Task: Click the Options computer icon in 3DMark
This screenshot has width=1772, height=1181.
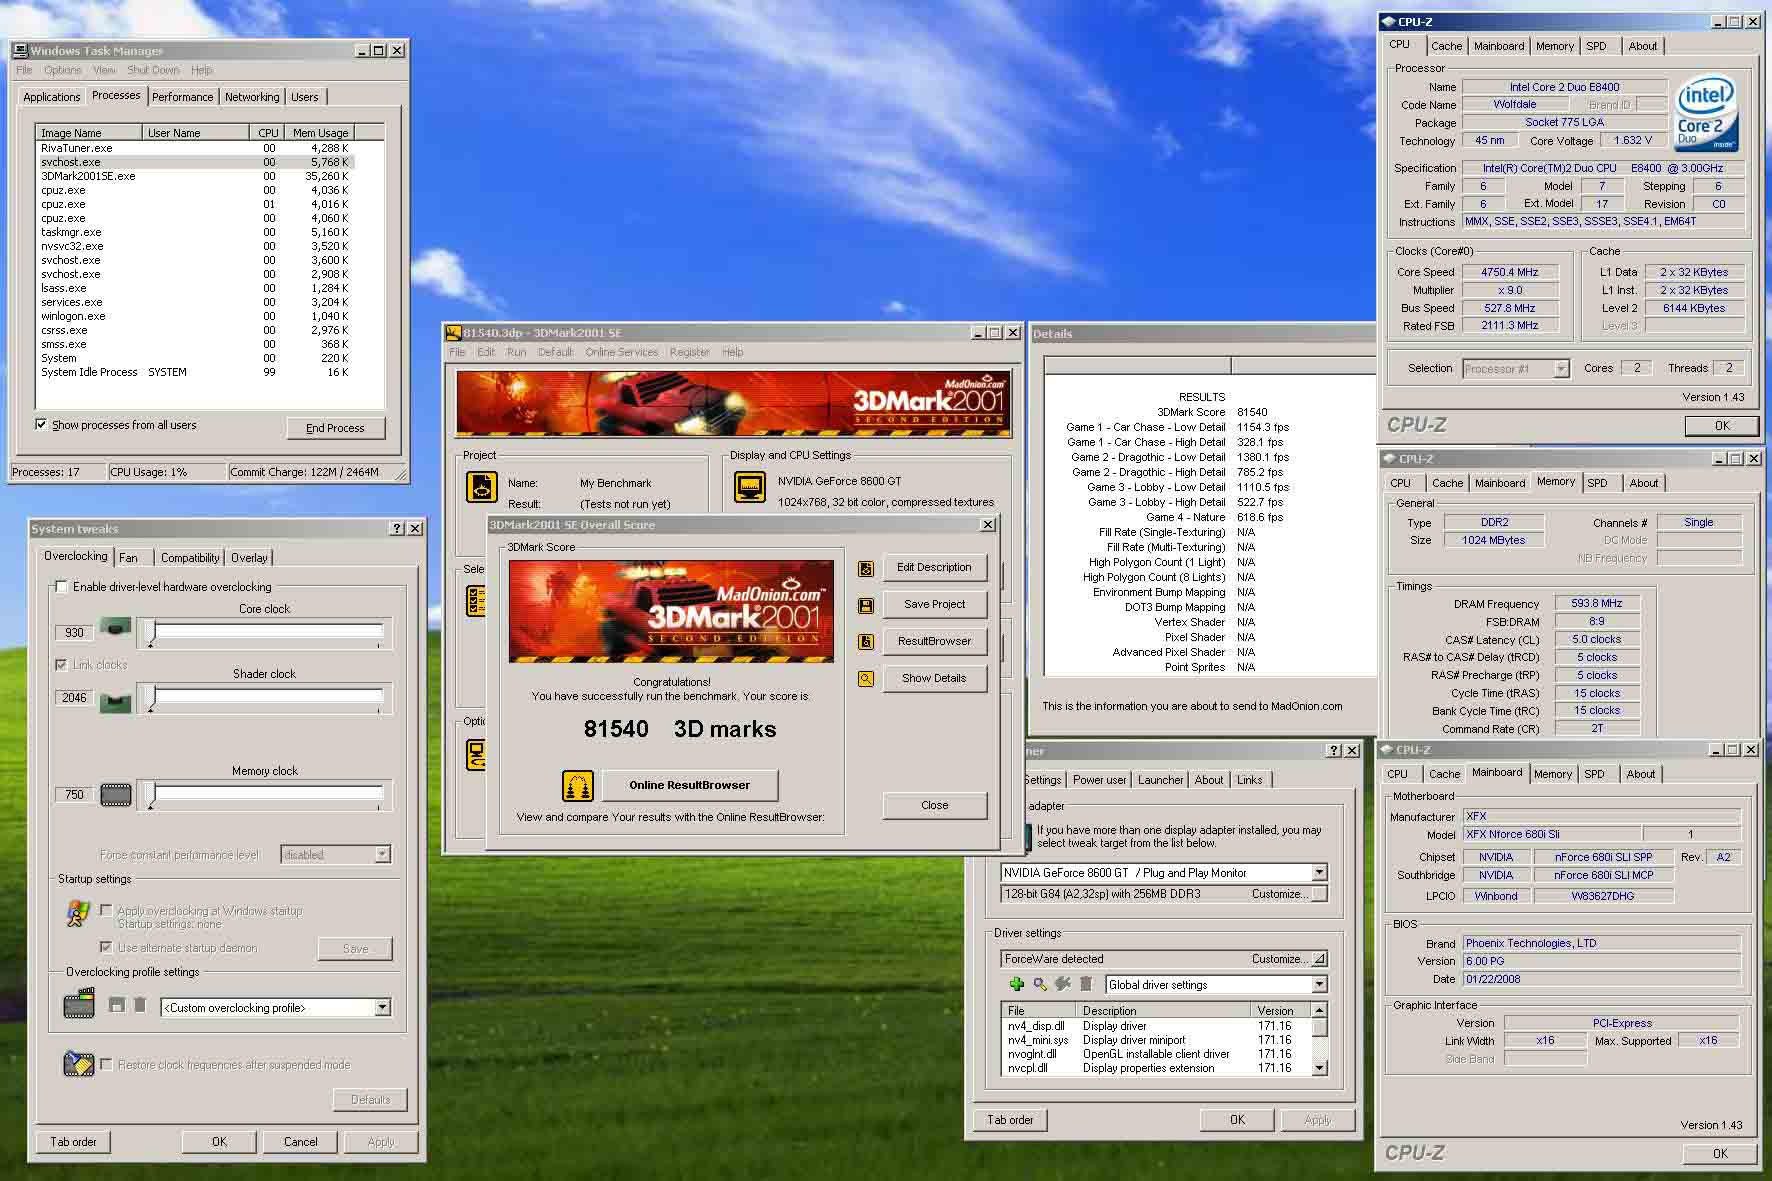Action: point(476,754)
